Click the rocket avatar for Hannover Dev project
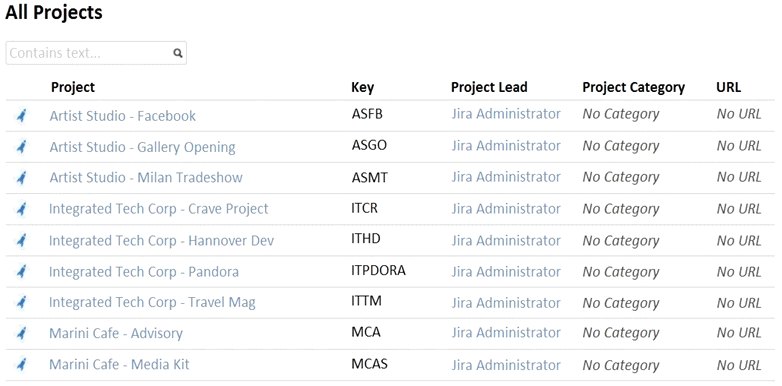Image resolution: width=782 pixels, height=386 pixels. pyautogui.click(x=21, y=241)
